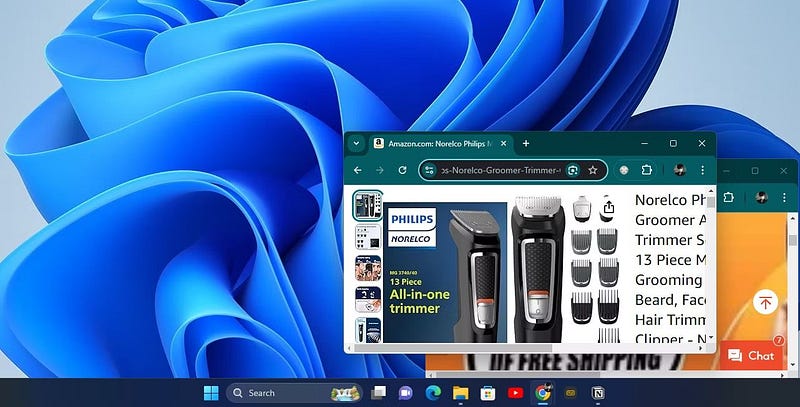Open File Explorer from the taskbar
Image resolution: width=800 pixels, height=407 pixels.
(461, 393)
